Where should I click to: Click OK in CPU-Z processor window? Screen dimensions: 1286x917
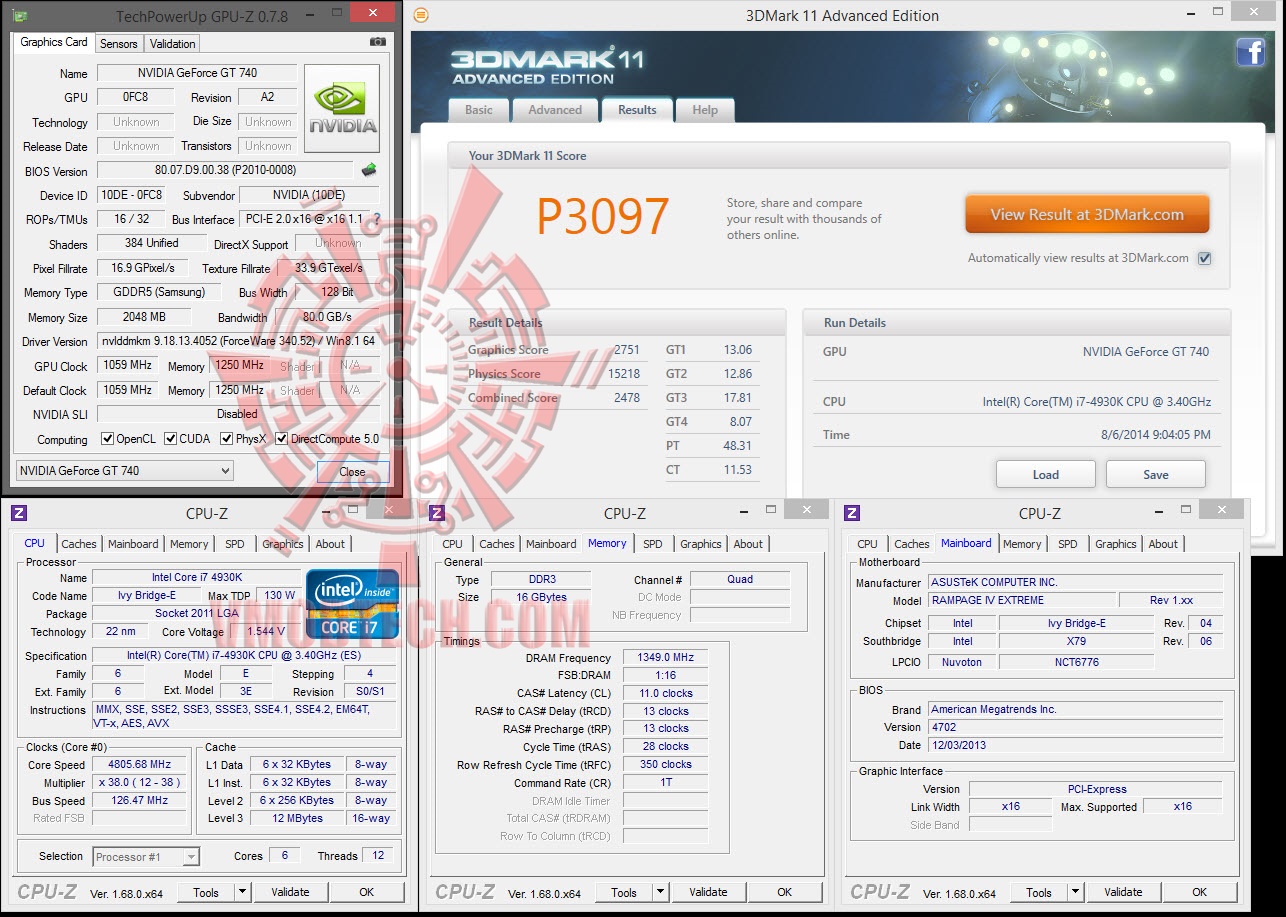point(366,892)
